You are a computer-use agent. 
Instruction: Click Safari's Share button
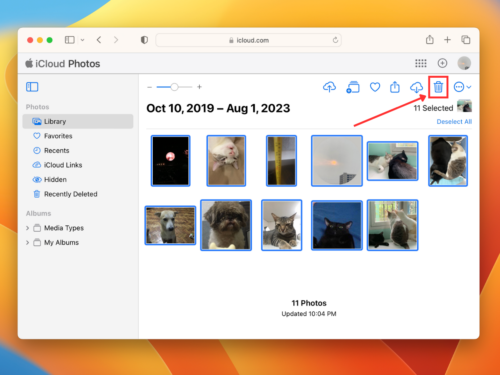430,40
